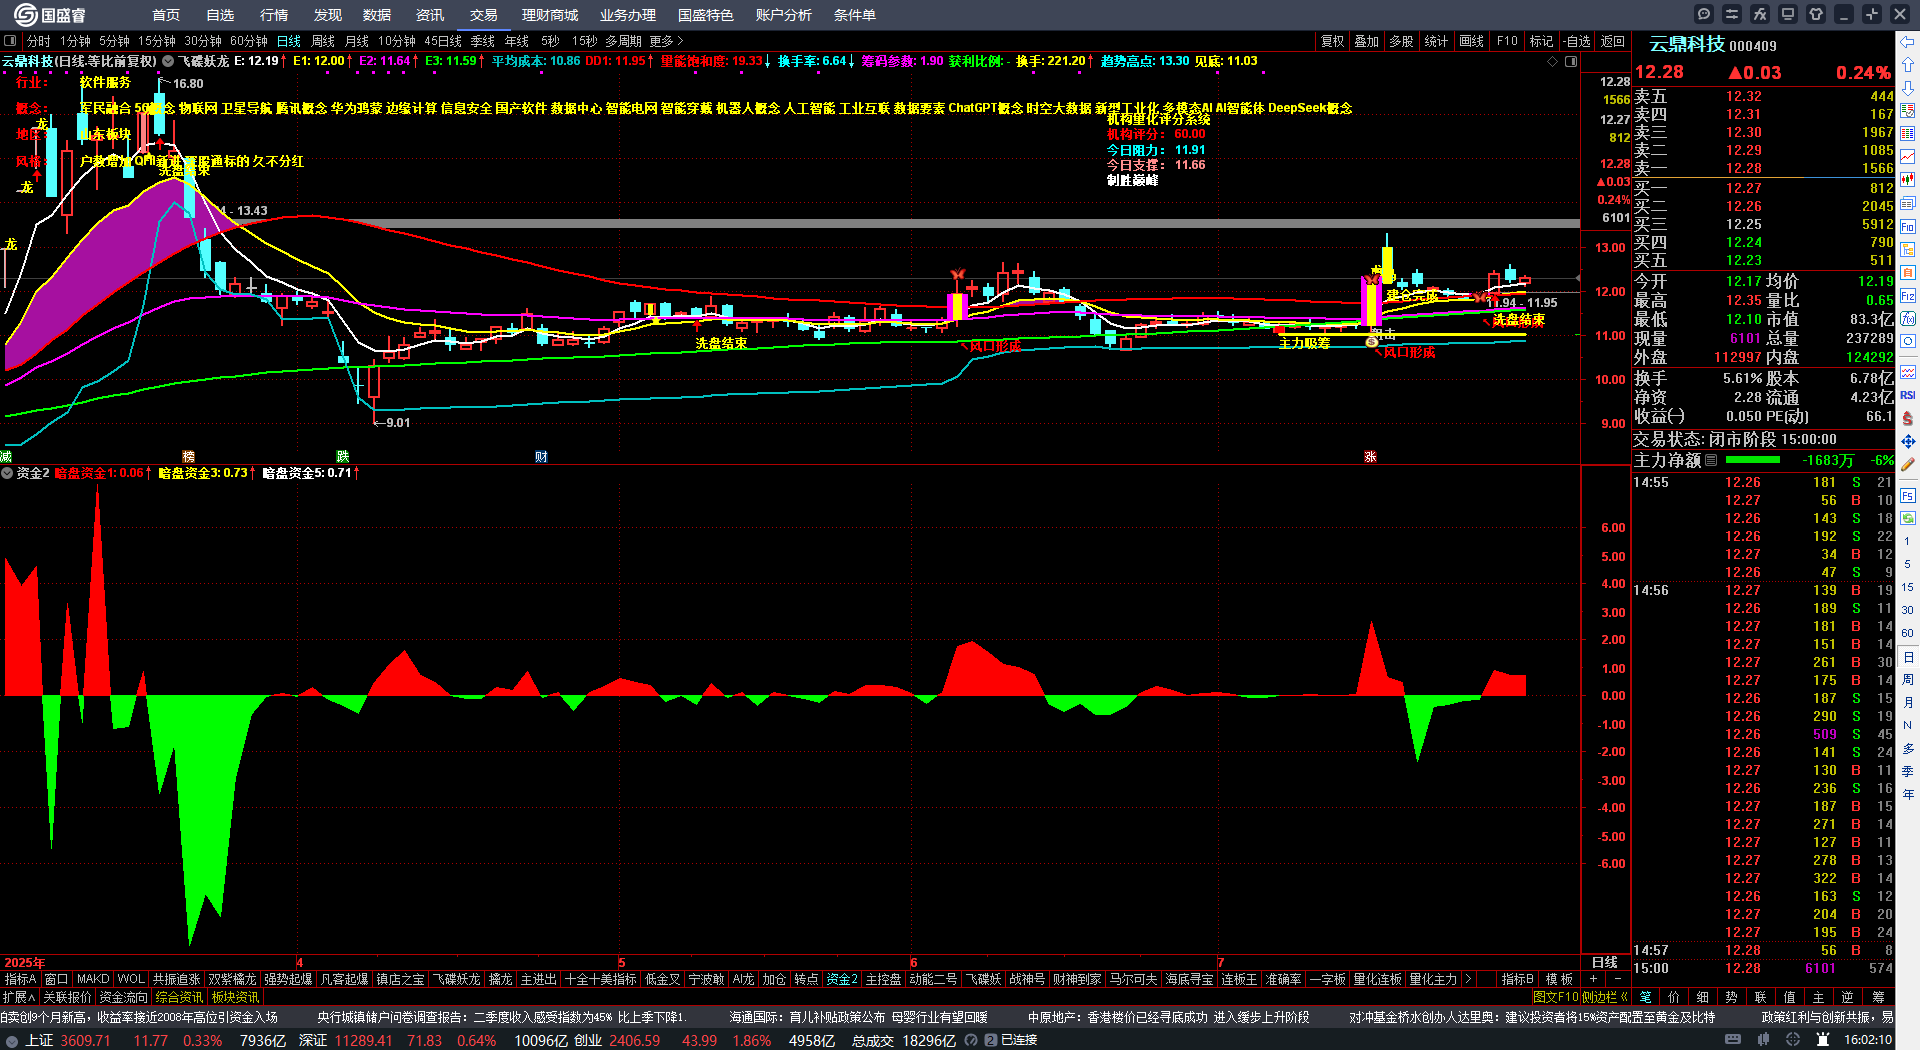Toggle the square box left of 分时

[x=10, y=41]
